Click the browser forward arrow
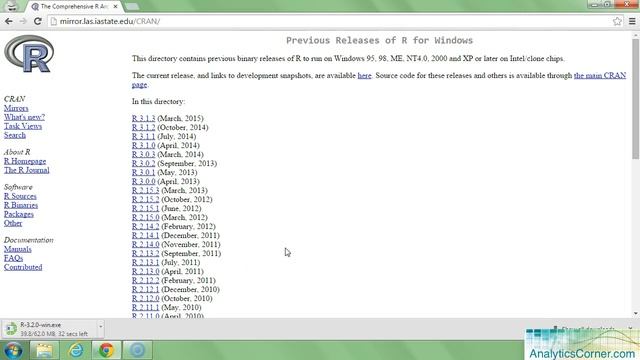The height and width of the screenshot is (360, 640). [23, 21]
